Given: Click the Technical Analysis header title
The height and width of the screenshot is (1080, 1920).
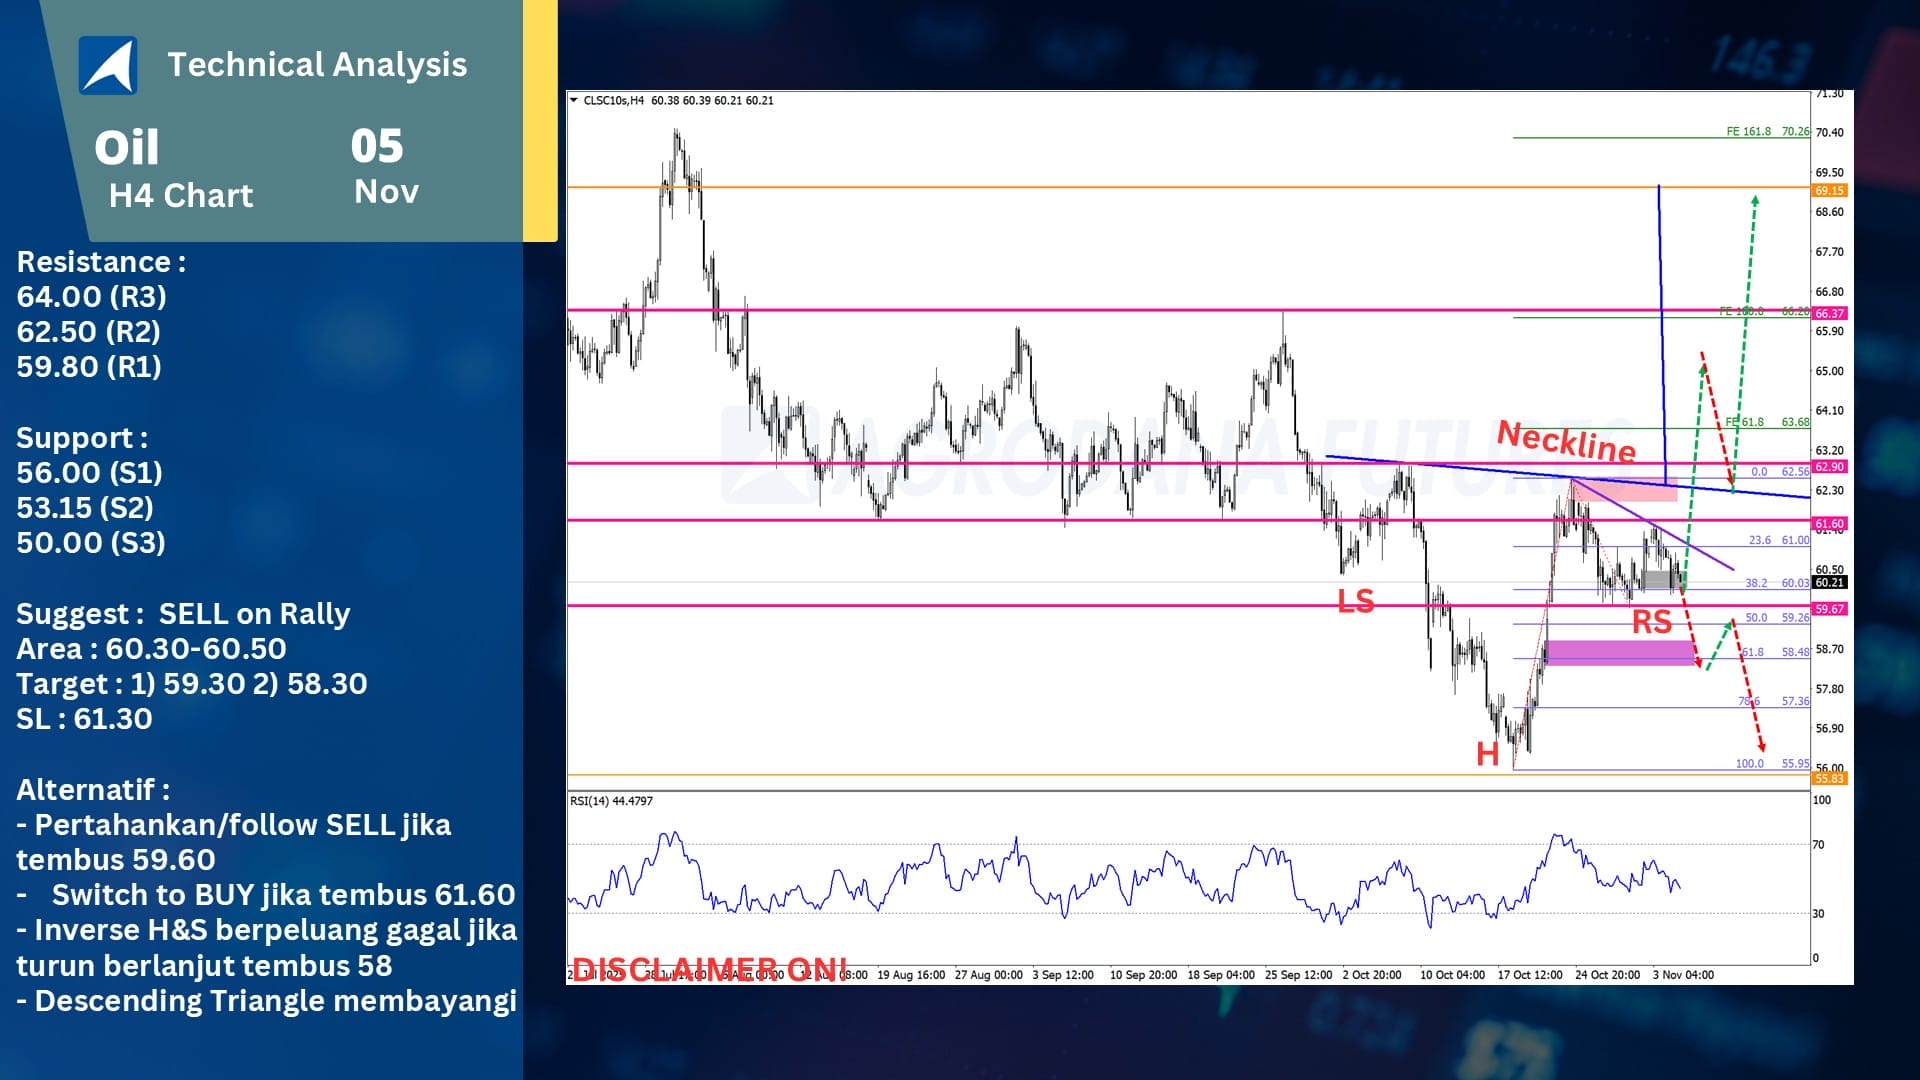Looking at the screenshot, I should point(317,65).
